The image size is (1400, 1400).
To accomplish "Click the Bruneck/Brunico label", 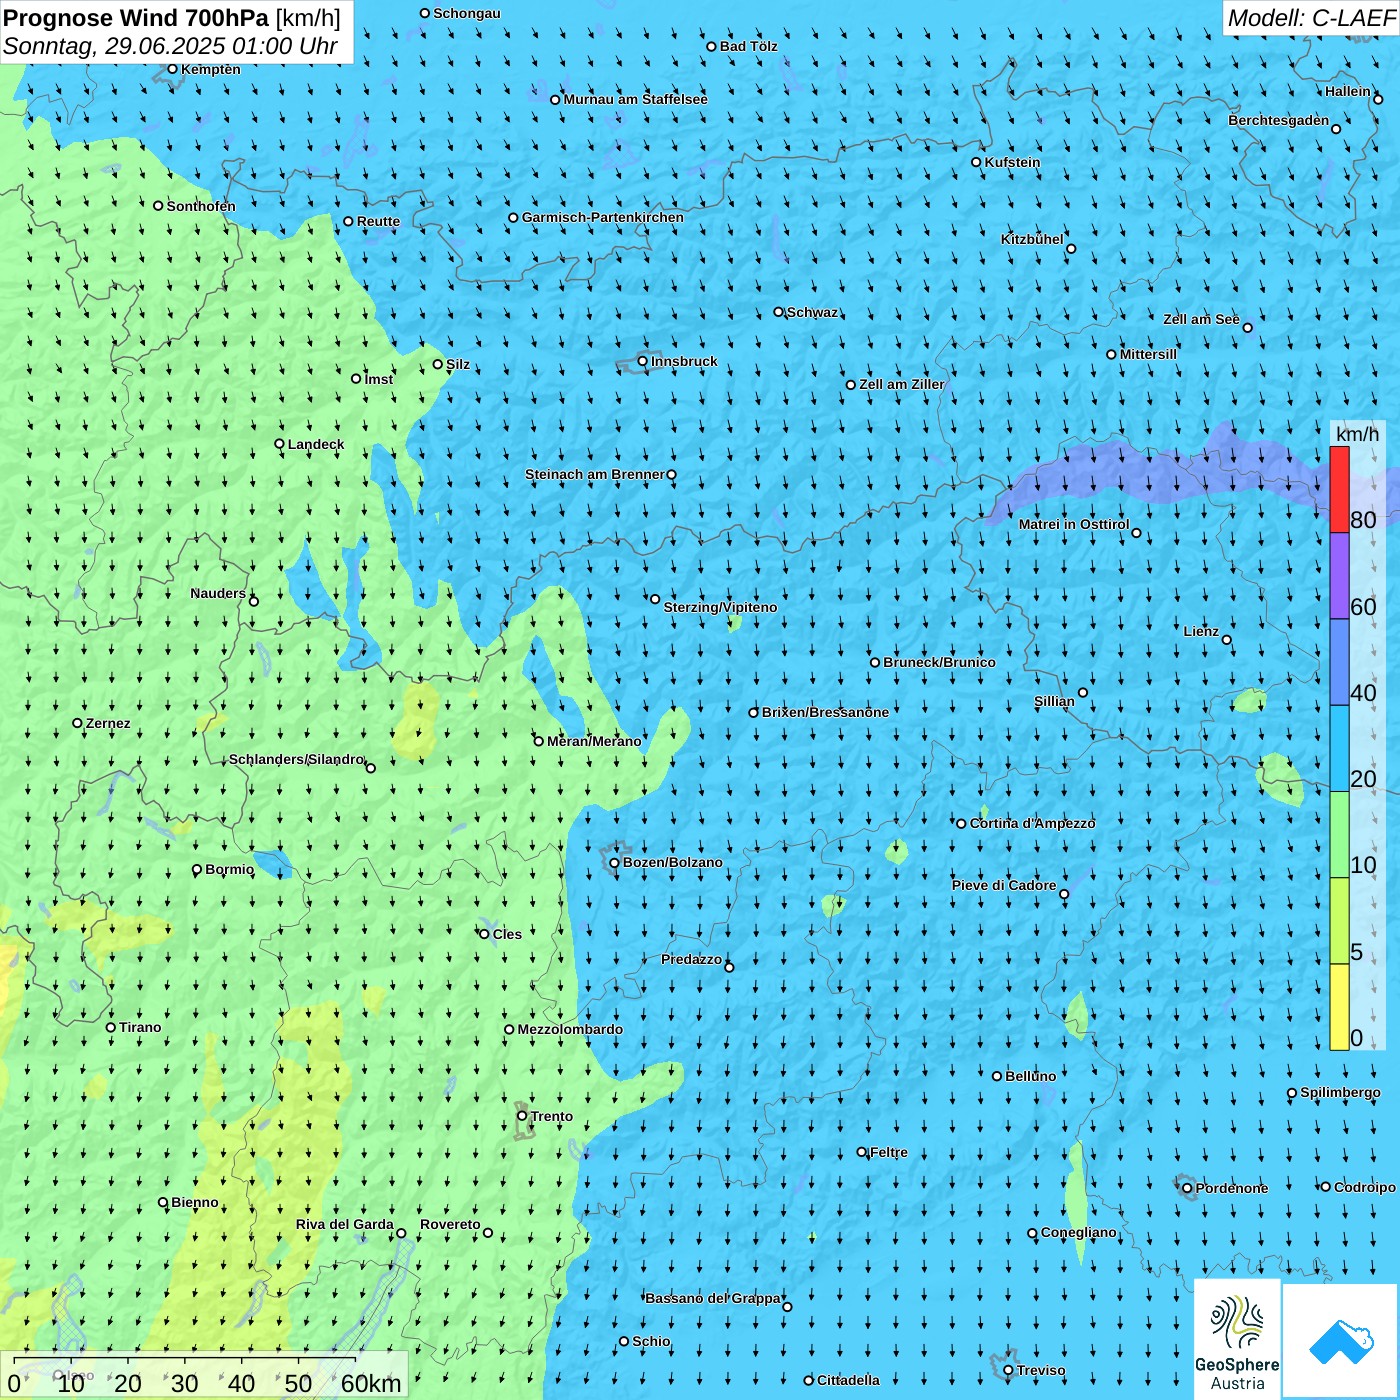I will [939, 662].
